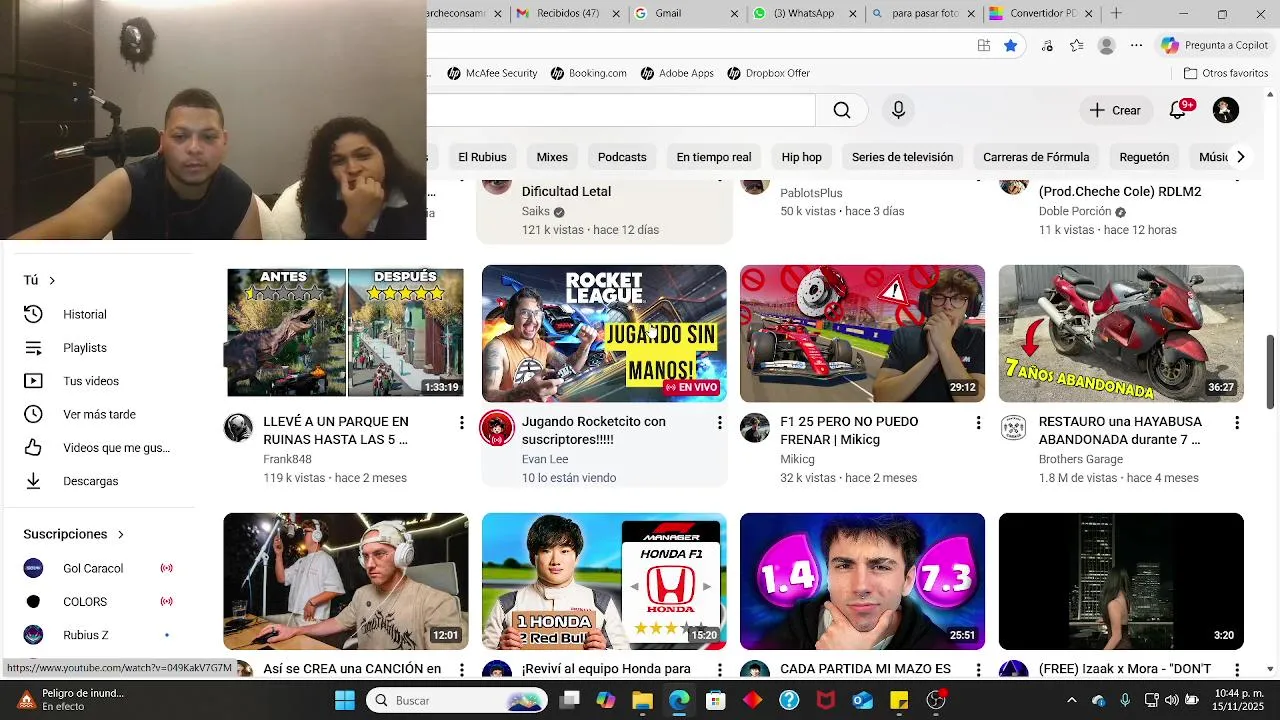Select the Carreras de Fórmula chip
Viewport: 1280px width, 720px height.
[1036, 157]
